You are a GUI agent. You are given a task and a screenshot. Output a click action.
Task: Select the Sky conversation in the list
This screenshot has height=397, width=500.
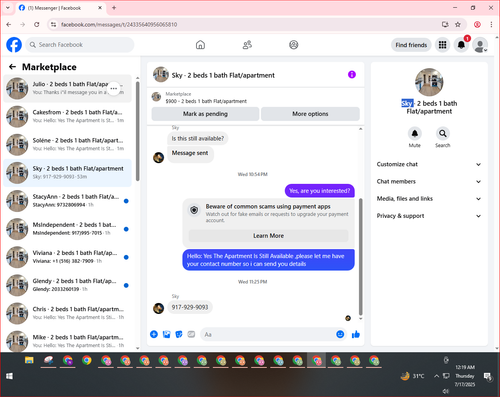(67, 173)
